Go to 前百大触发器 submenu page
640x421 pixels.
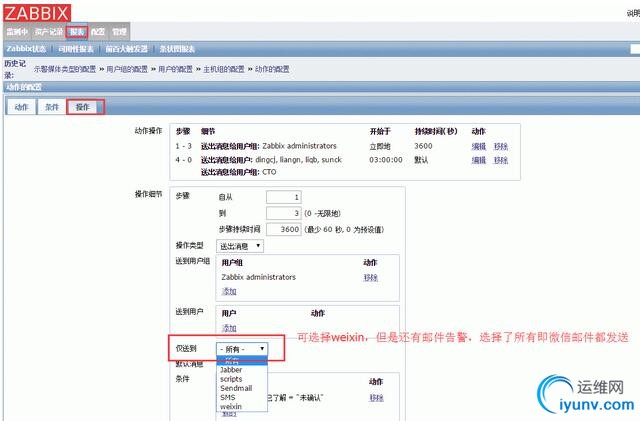127,49
